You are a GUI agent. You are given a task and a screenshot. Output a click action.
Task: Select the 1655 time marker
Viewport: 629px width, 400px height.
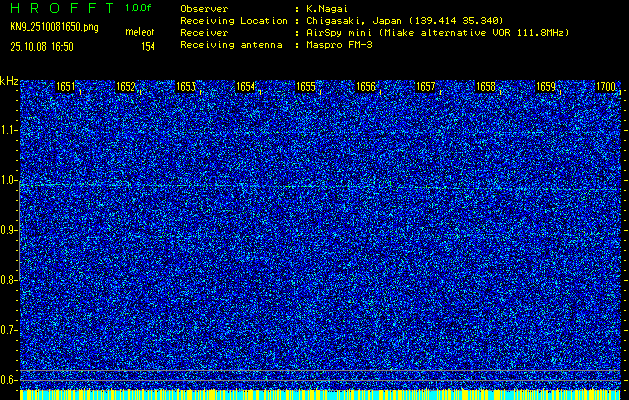(x=306, y=88)
